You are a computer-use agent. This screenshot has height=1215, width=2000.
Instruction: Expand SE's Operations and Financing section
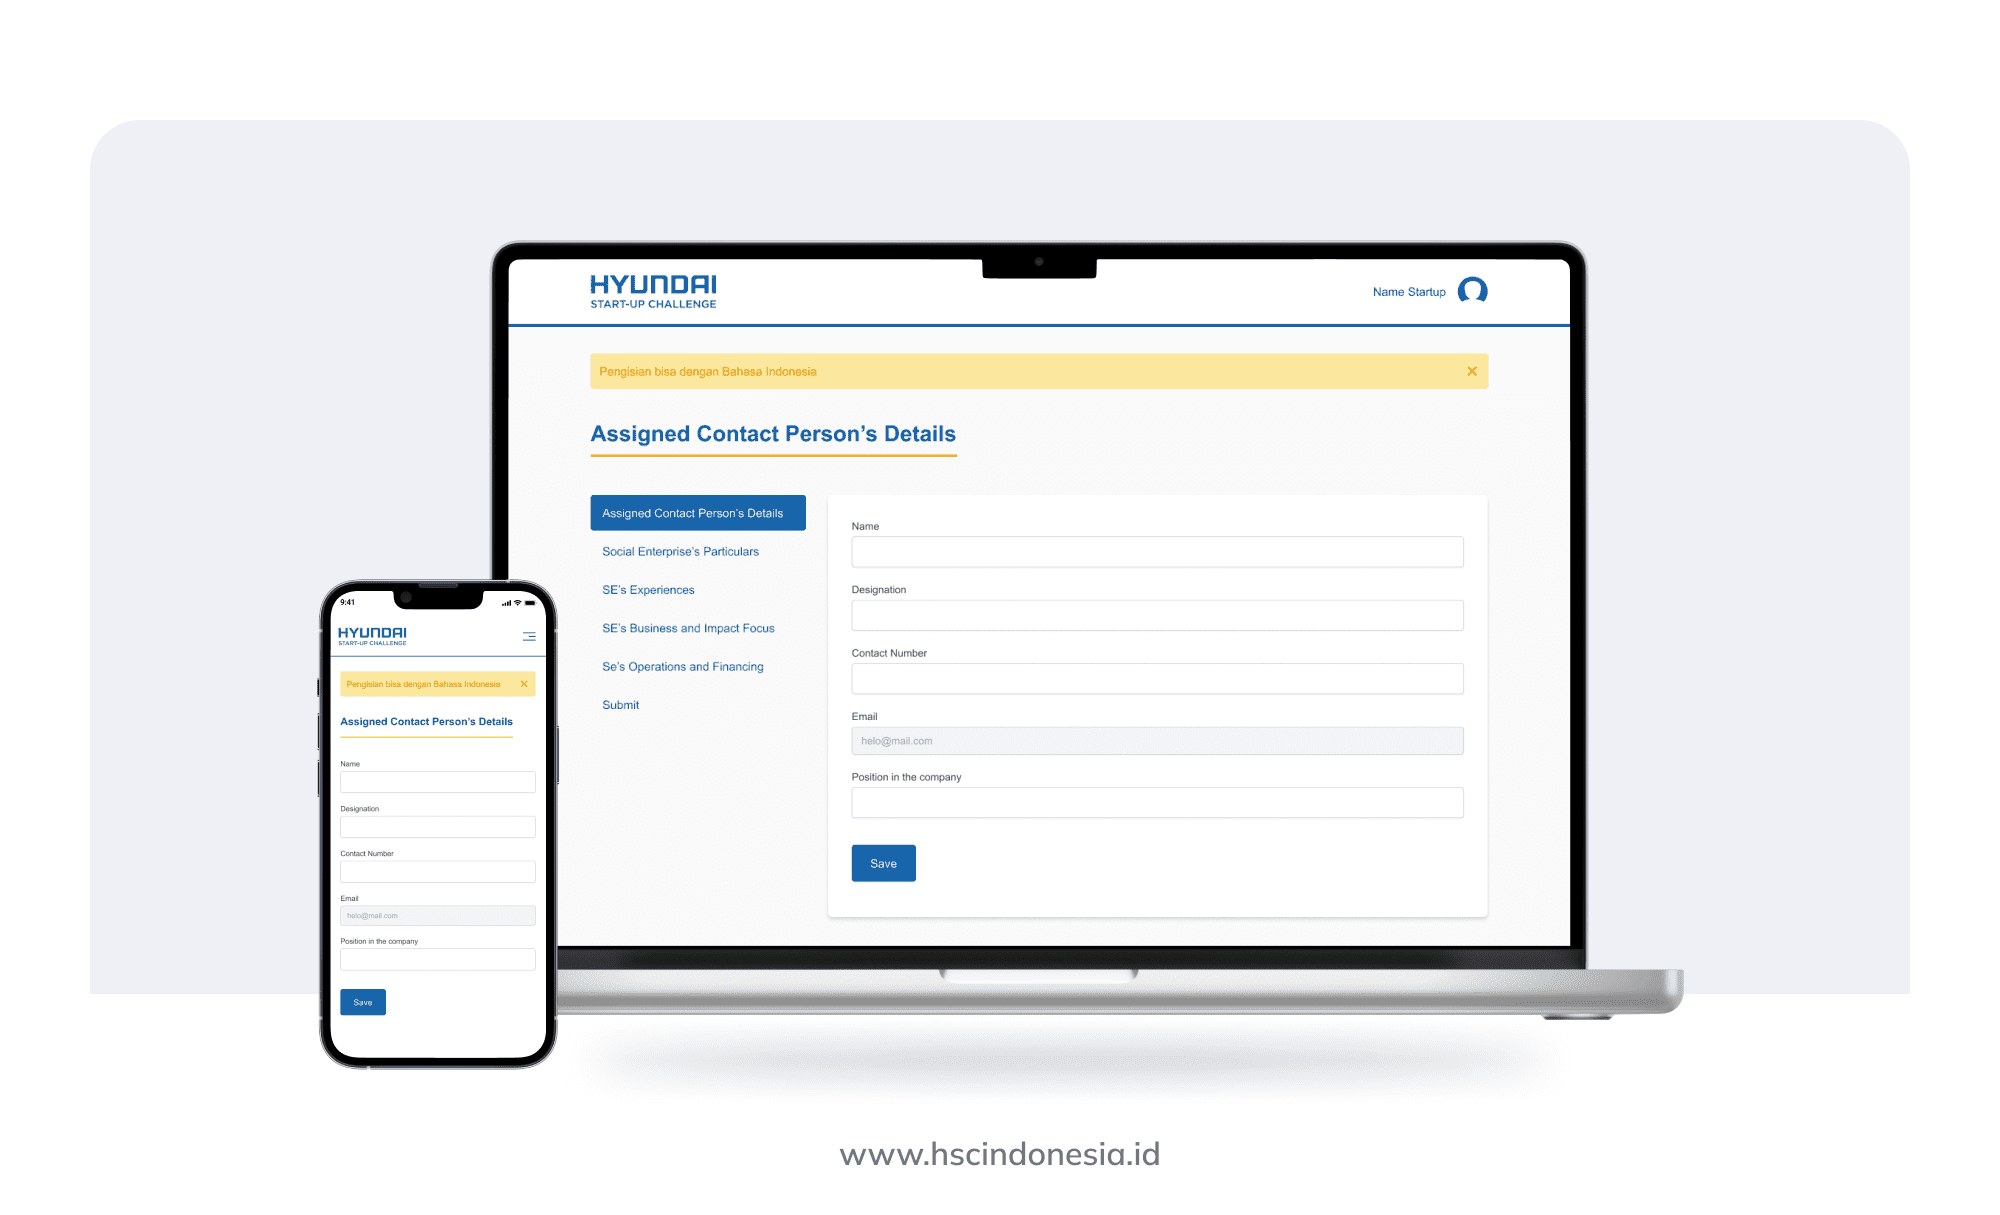click(684, 665)
